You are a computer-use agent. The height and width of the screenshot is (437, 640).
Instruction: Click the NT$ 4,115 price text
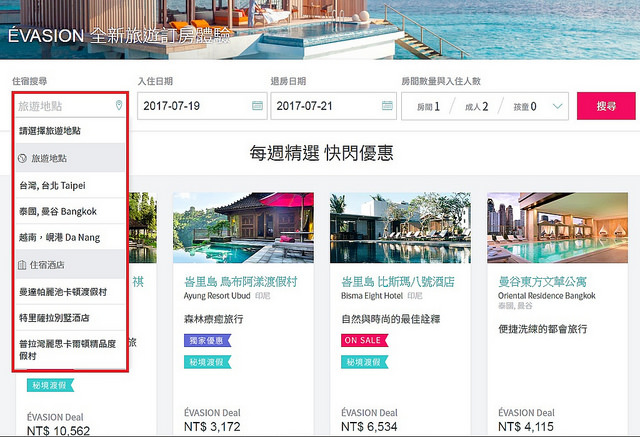coord(526,427)
